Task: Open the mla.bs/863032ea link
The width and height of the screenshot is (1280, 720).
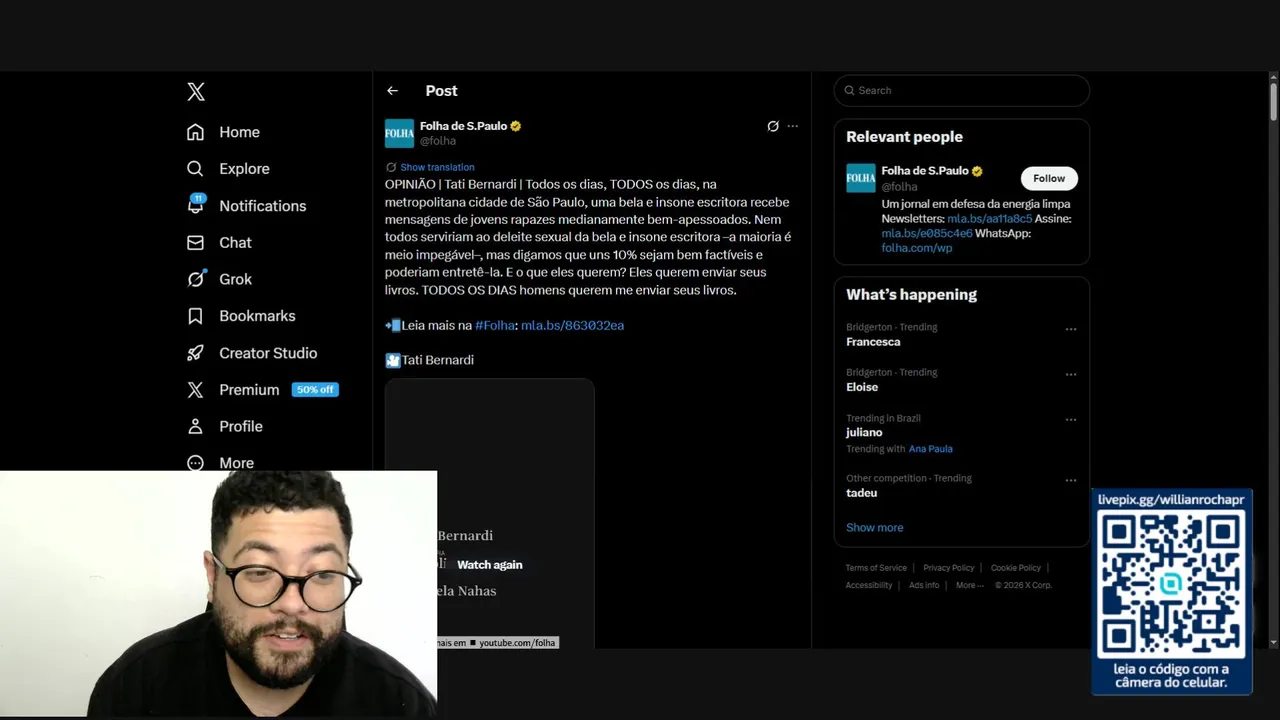Action: (x=572, y=325)
